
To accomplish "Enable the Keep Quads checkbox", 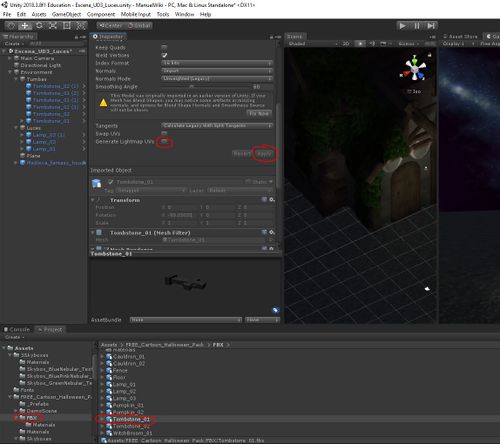I will (x=164, y=47).
